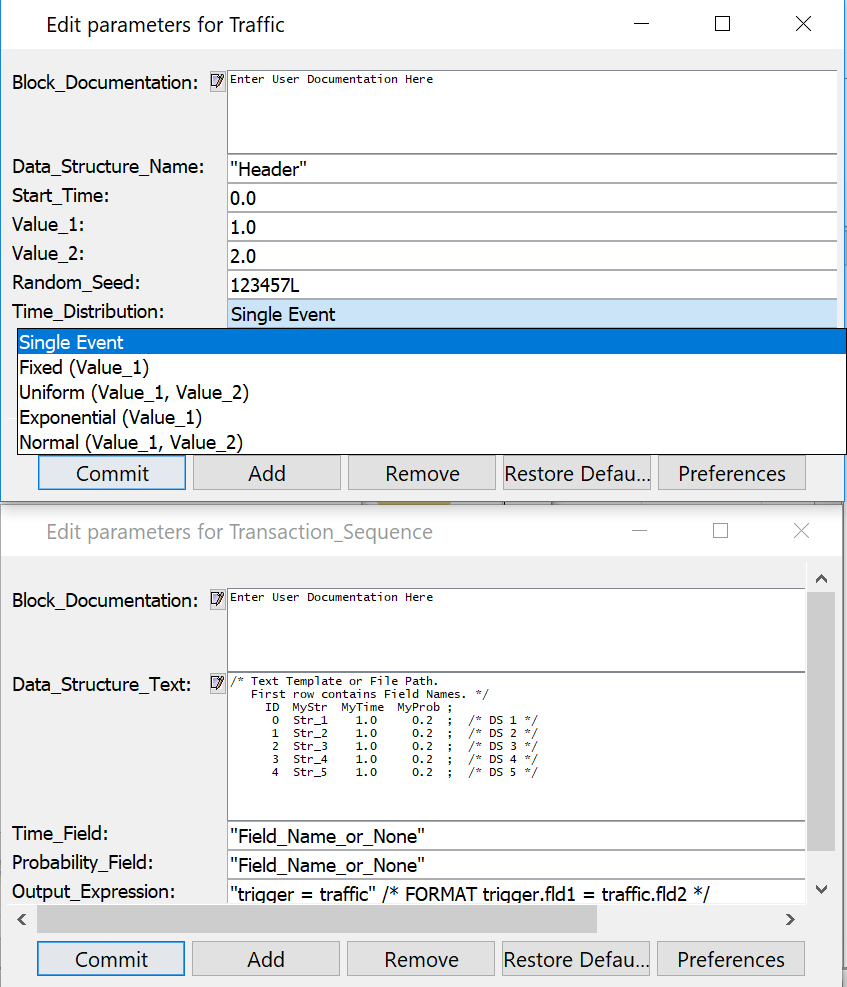The height and width of the screenshot is (987, 847).
Task: Click edit icon beside Block_Documentation in Traffic dialog
Action: 217,82
